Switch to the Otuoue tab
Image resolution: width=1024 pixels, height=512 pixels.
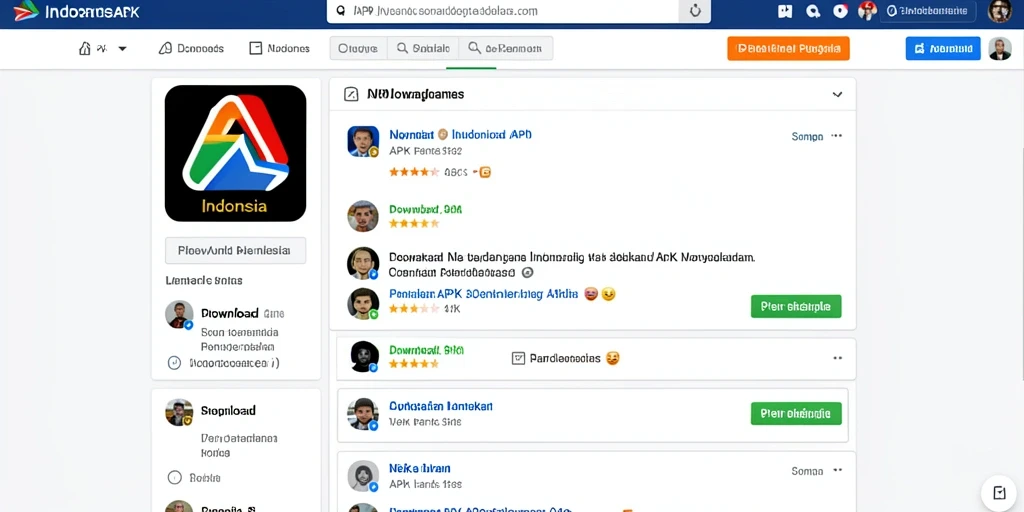click(359, 48)
